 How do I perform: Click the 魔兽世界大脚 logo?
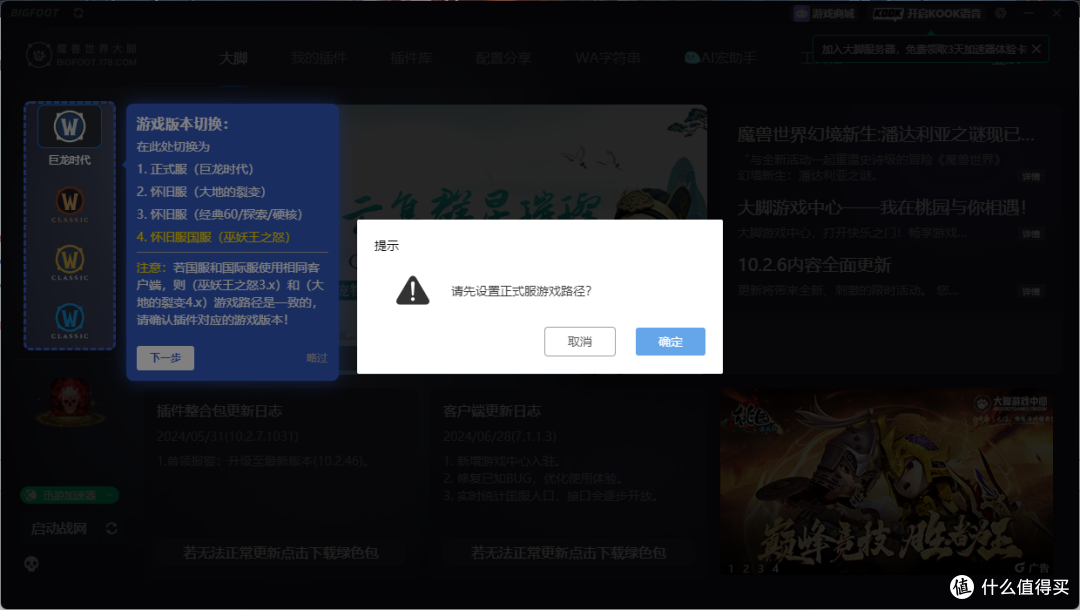(x=82, y=55)
